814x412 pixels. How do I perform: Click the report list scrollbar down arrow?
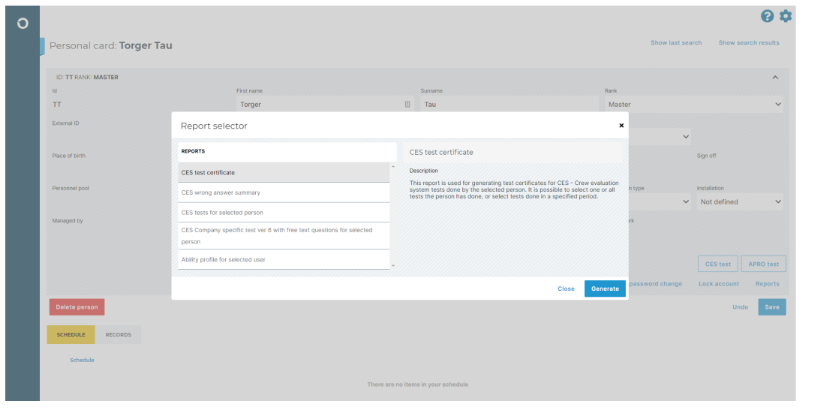tap(393, 266)
